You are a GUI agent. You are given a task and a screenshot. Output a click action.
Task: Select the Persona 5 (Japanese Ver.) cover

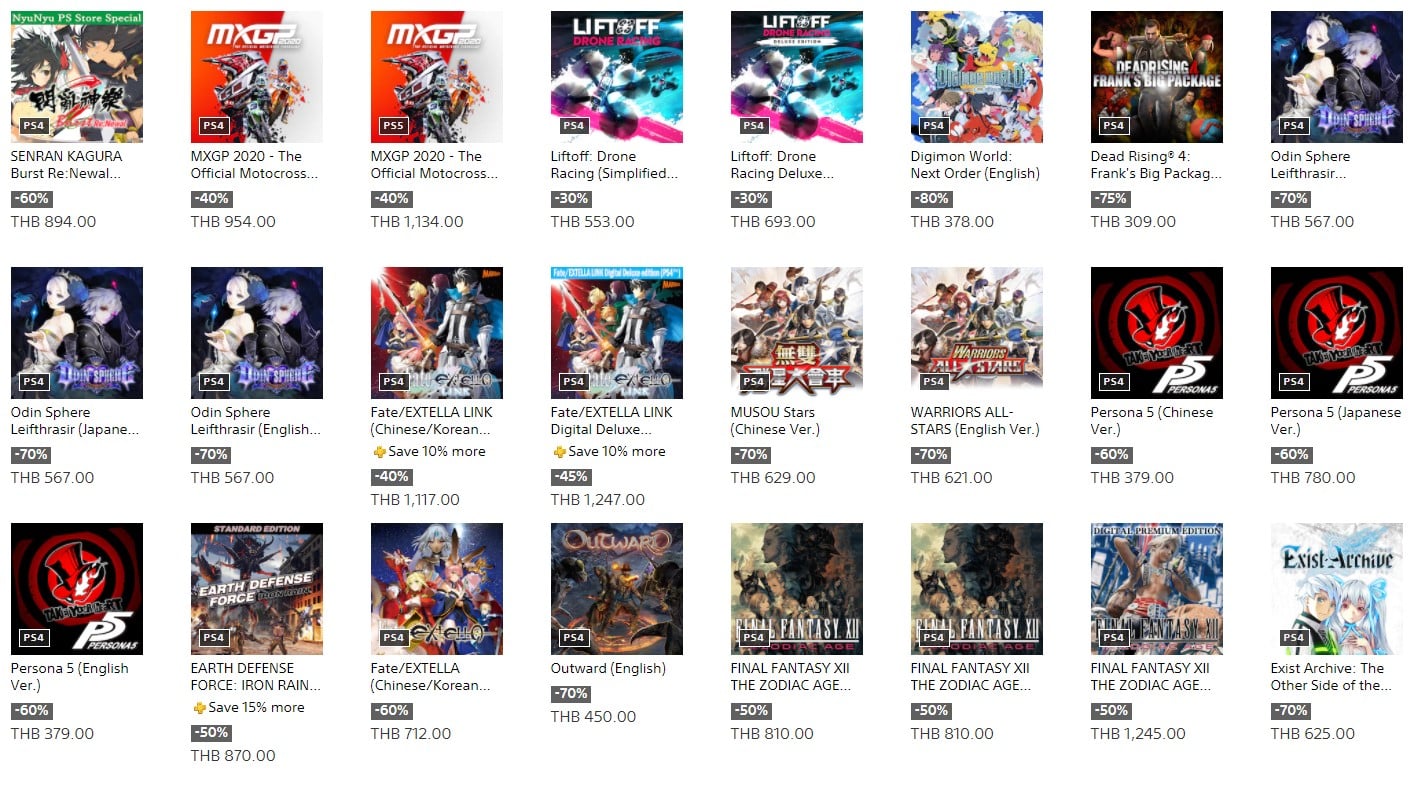pyautogui.click(x=1337, y=333)
